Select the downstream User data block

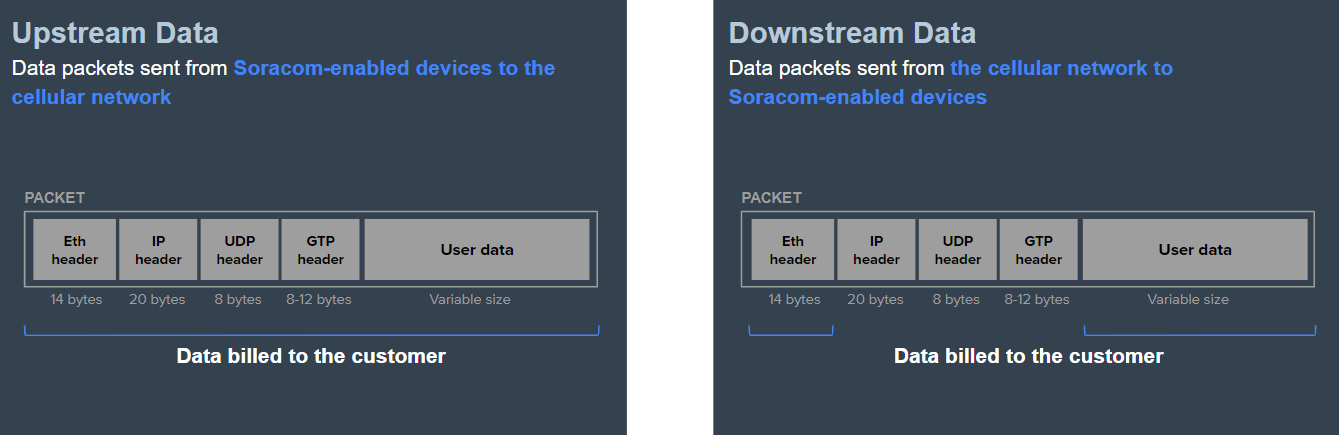click(1195, 250)
